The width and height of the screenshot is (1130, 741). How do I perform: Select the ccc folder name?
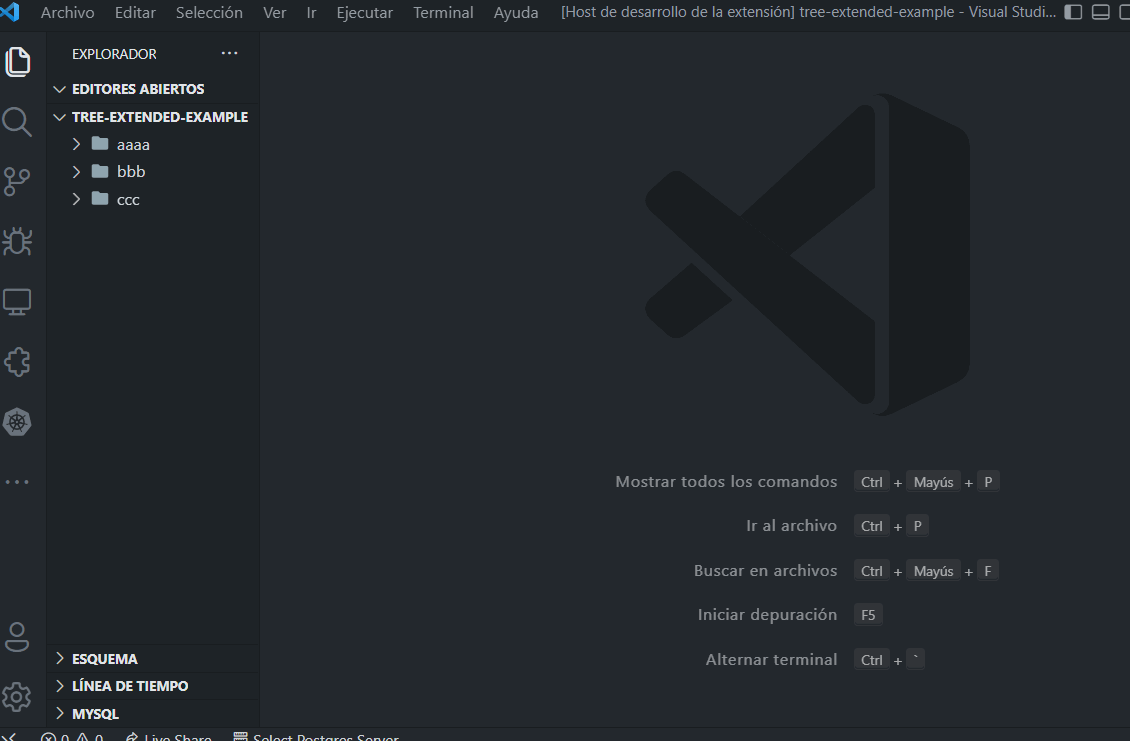pos(128,200)
